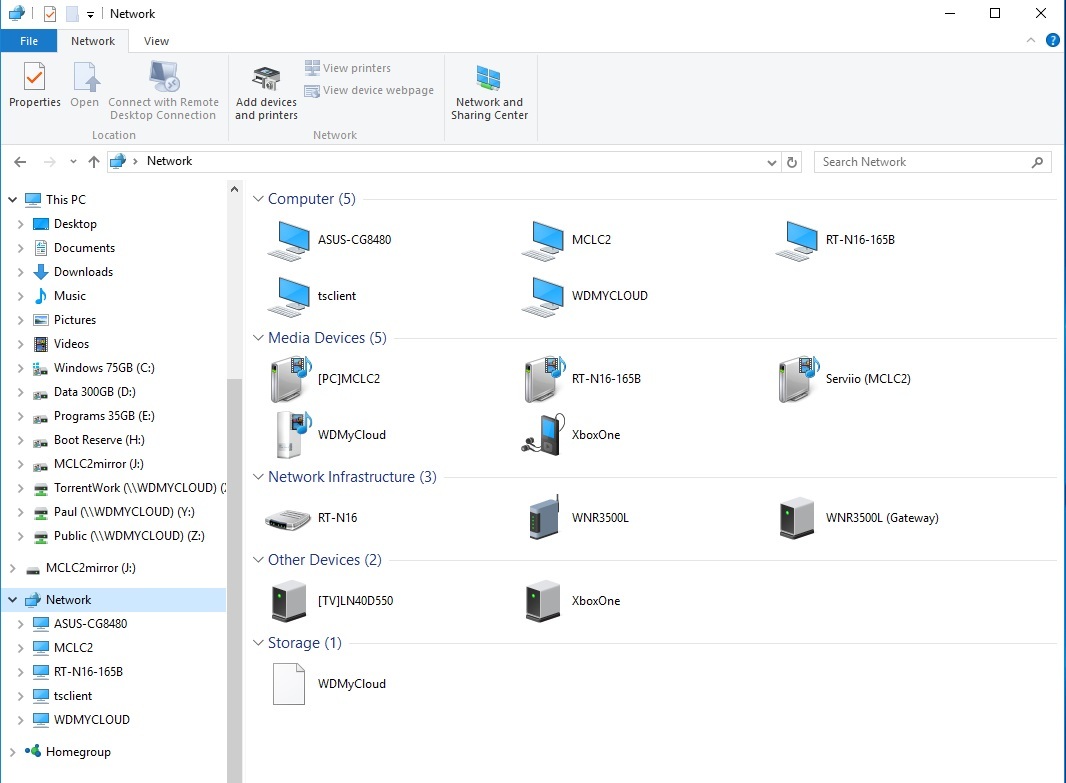Select Boot Reserve (H:) drive
The width and height of the screenshot is (1066, 783).
point(99,440)
